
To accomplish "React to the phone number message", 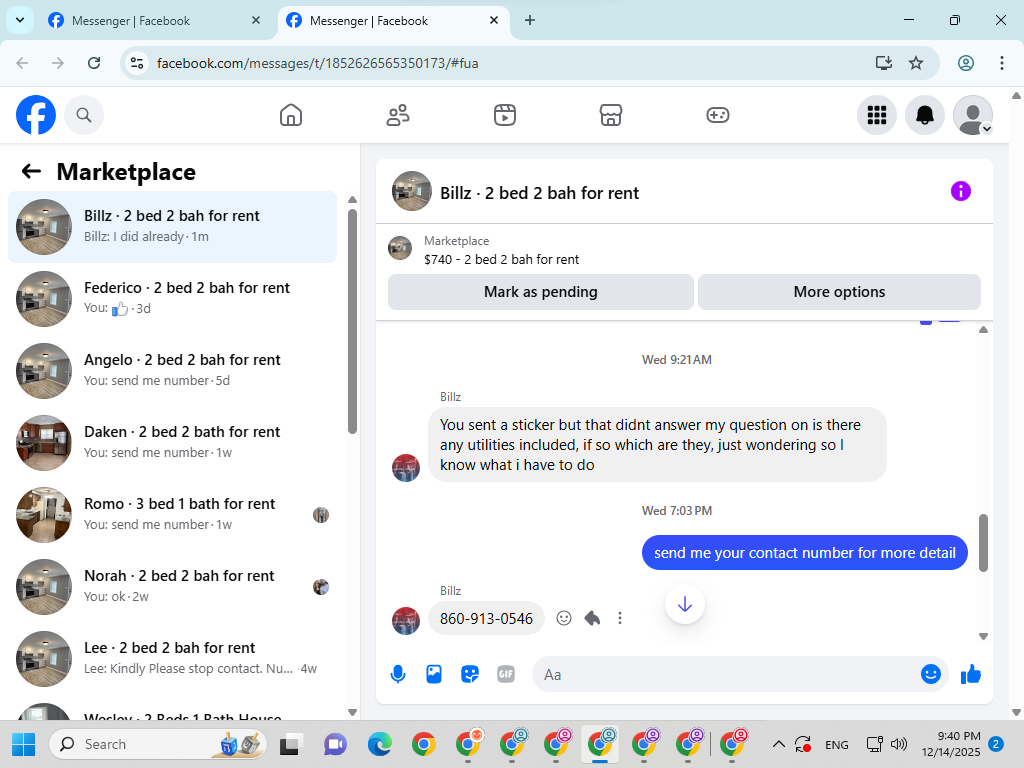I will coord(564,618).
